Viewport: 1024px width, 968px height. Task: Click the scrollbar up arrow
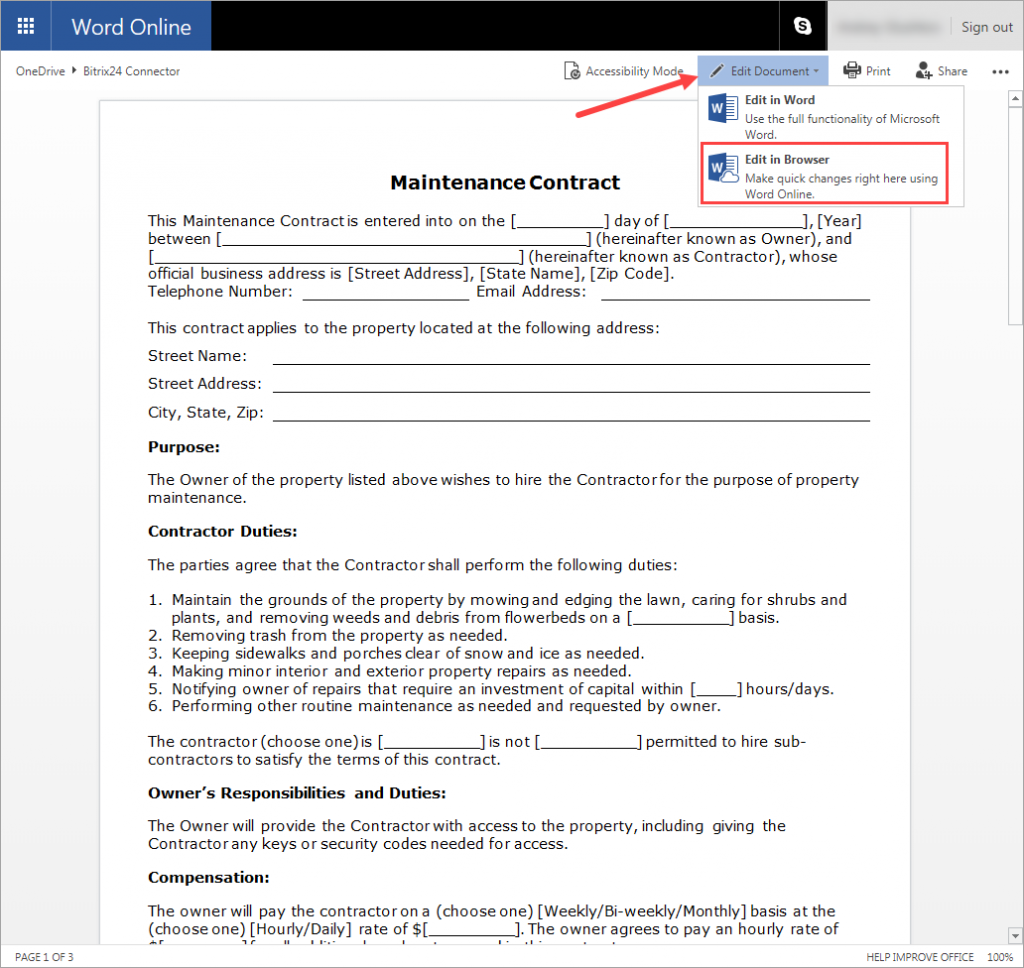point(1015,99)
